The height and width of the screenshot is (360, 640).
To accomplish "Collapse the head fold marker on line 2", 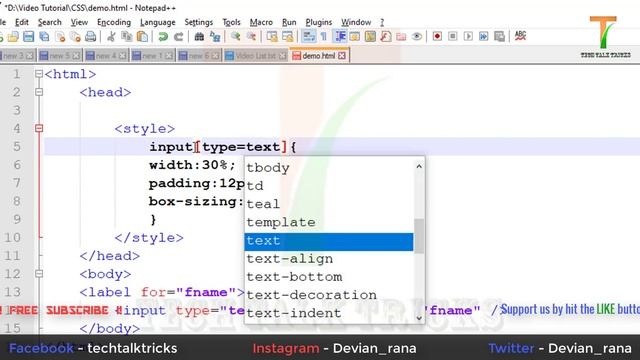I will [39, 92].
